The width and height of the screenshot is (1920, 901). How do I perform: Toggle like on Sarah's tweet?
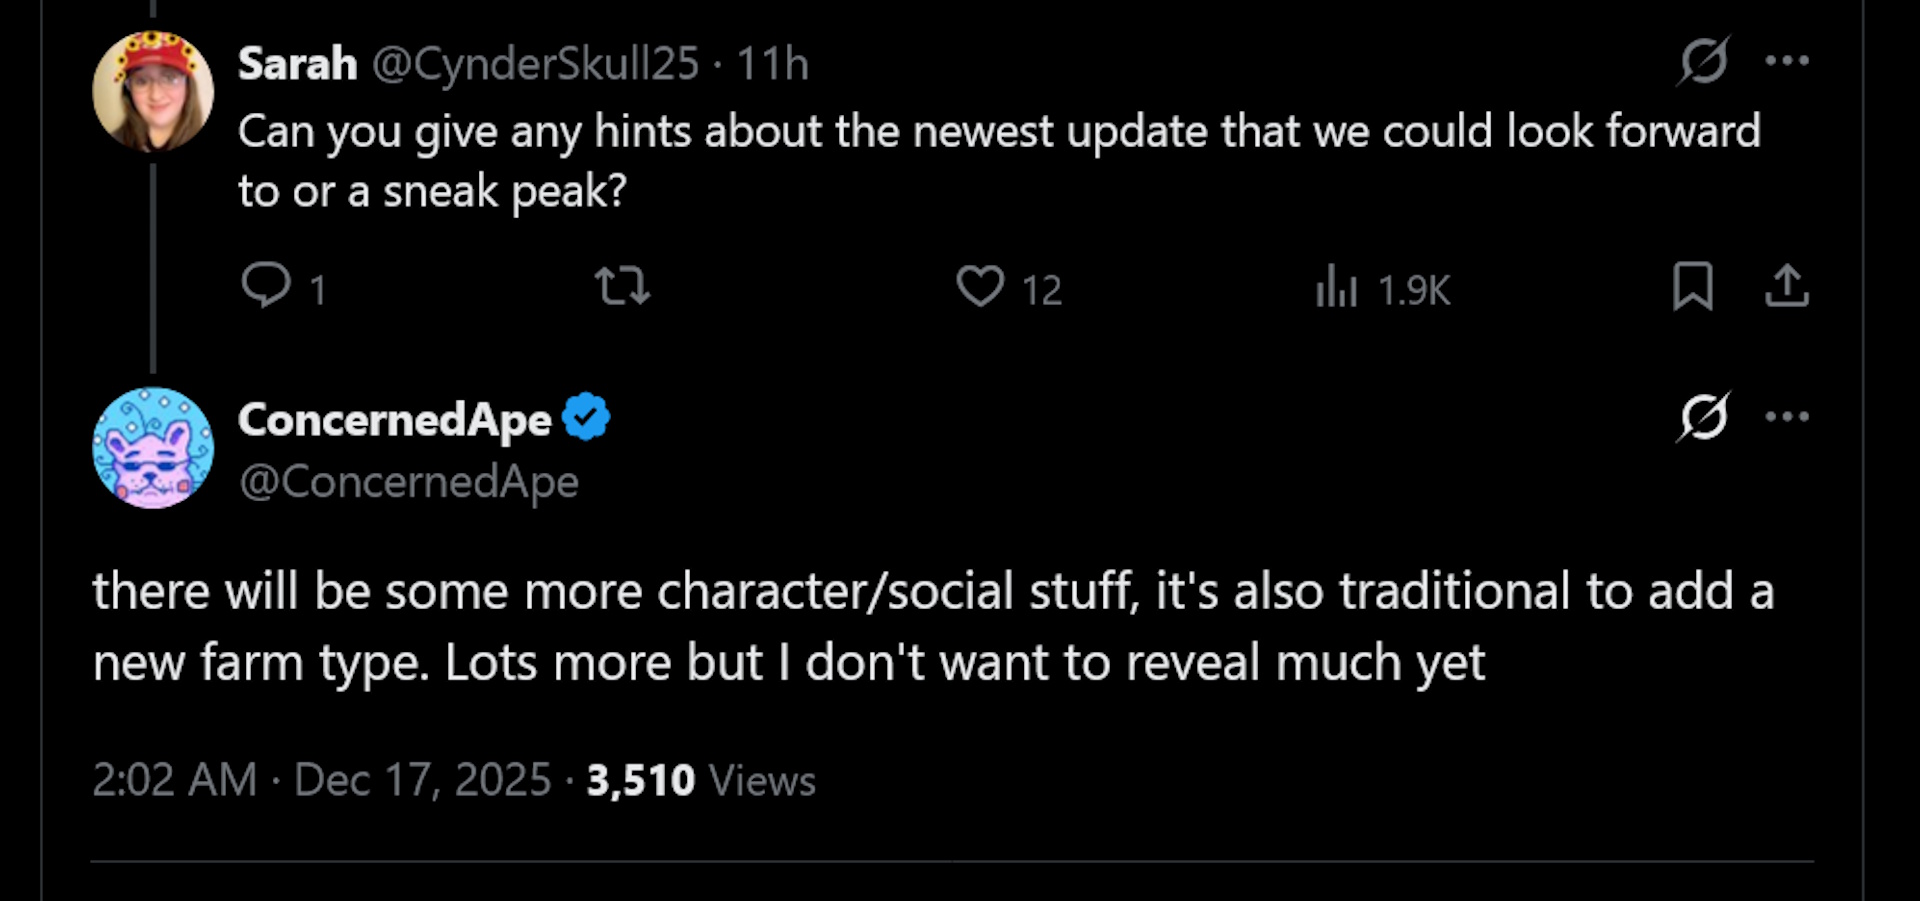pyautogui.click(x=982, y=289)
